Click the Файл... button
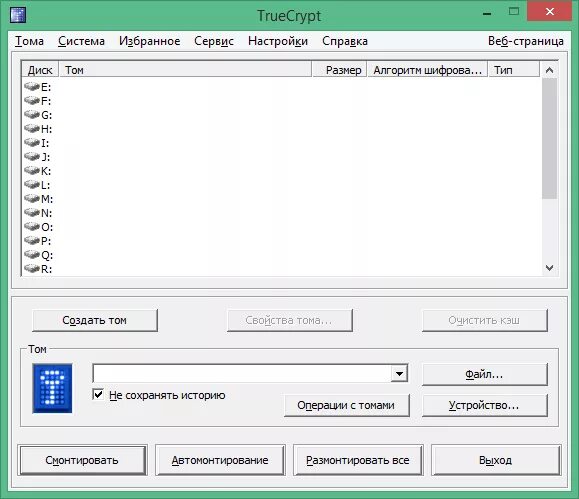Image resolution: width=579 pixels, height=499 pixels. [484, 375]
